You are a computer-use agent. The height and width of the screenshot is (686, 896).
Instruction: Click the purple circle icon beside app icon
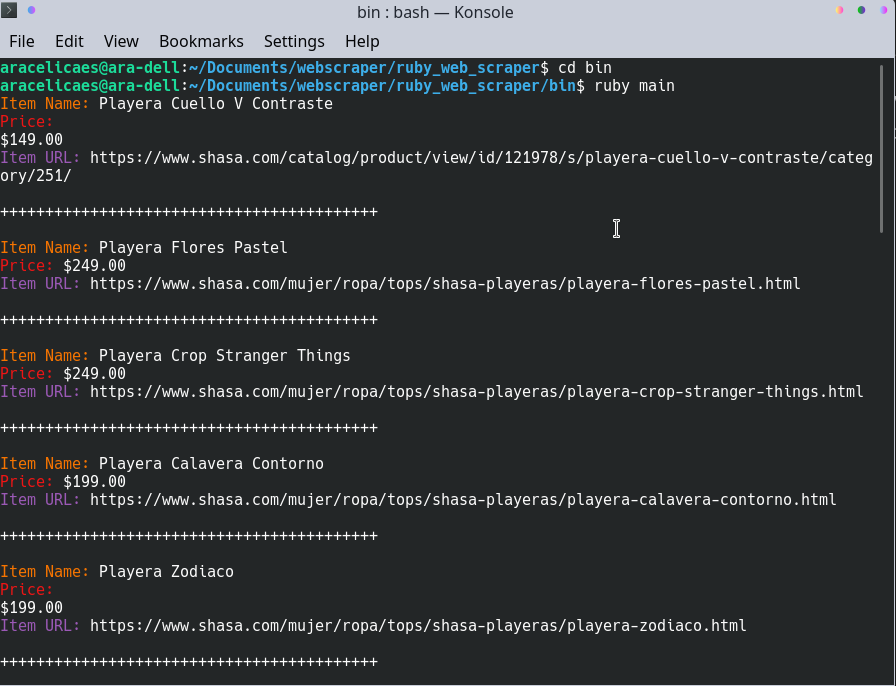click(x=31, y=11)
